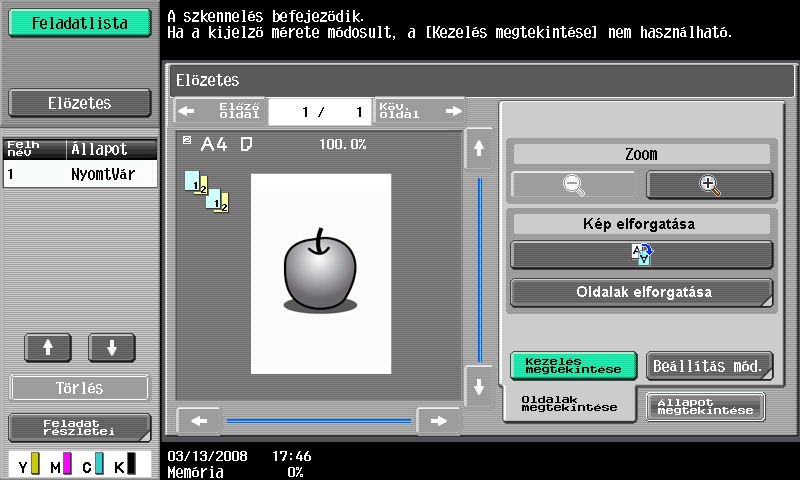Check yellow Y toner level indicator
This screenshot has width=800, height=480.
pyautogui.click(x=29, y=464)
